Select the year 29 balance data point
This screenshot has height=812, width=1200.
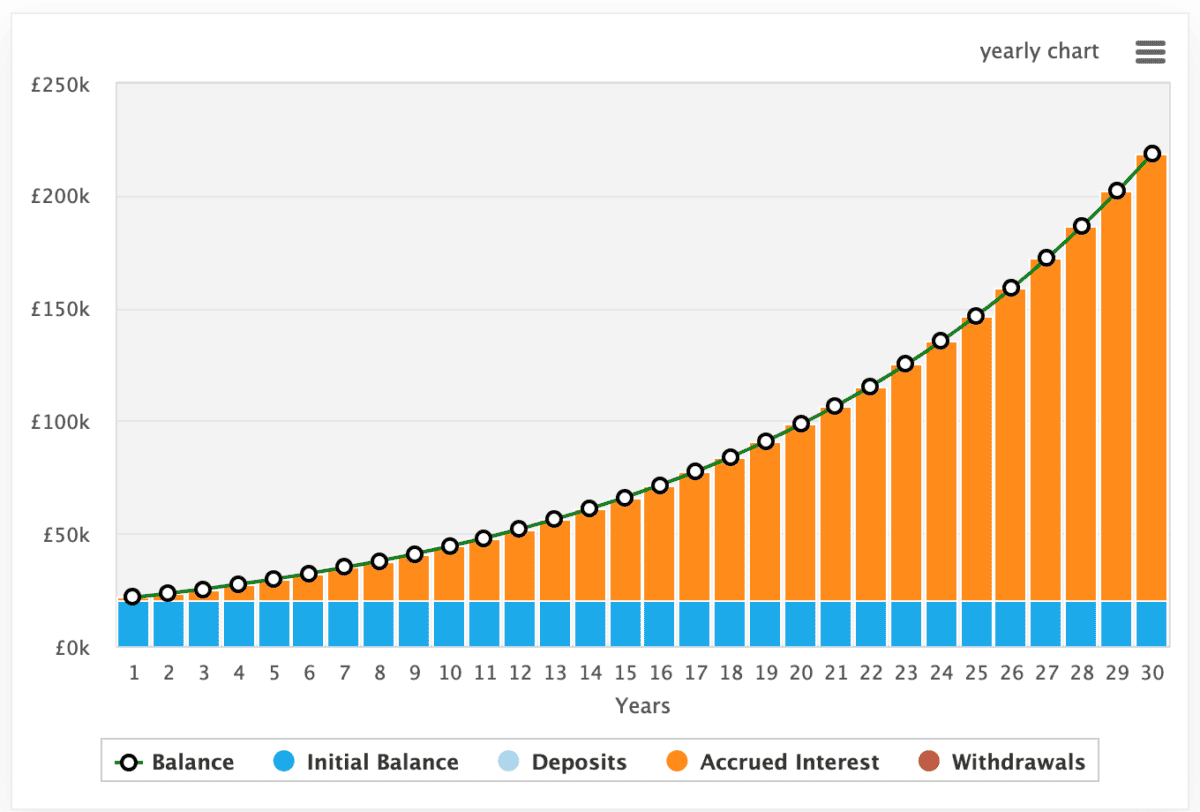tap(1117, 191)
